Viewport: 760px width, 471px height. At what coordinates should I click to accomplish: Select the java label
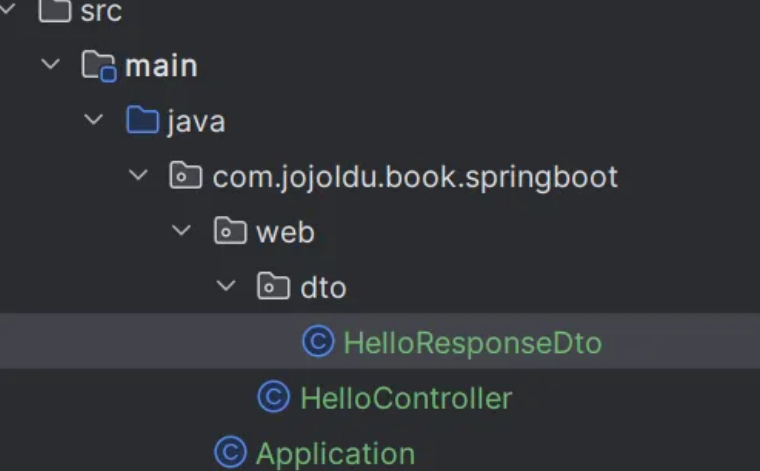coord(196,121)
